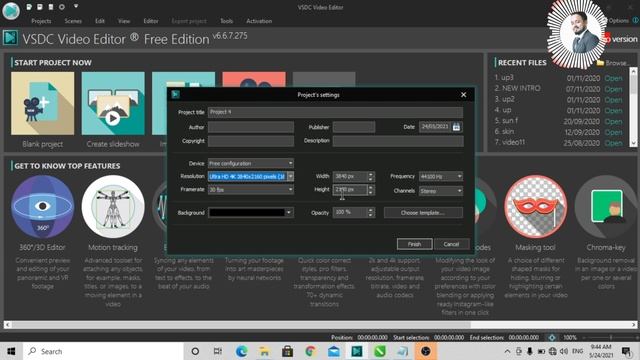Screen dimensions: 640x360
Task: Open the Editor menu
Action: (x=151, y=21)
